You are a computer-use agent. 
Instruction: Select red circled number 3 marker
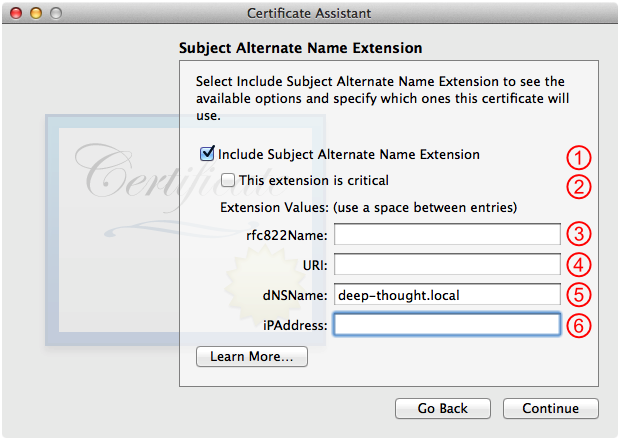pos(579,236)
